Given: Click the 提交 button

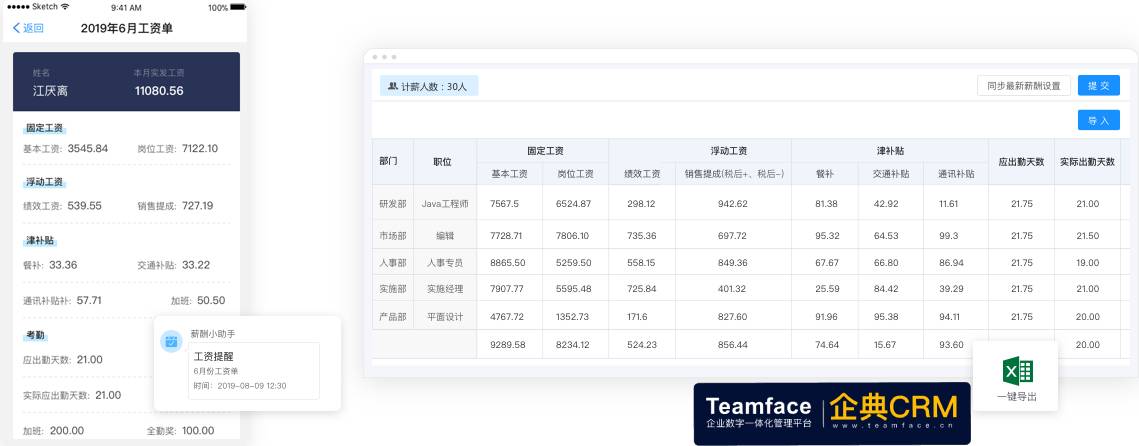Looking at the screenshot, I should click(1098, 85).
